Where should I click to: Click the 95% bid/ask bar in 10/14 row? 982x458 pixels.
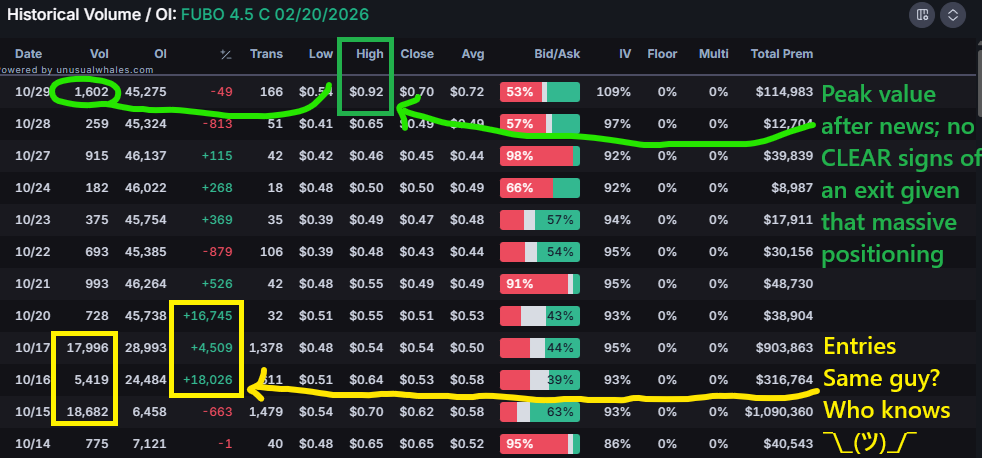point(540,444)
